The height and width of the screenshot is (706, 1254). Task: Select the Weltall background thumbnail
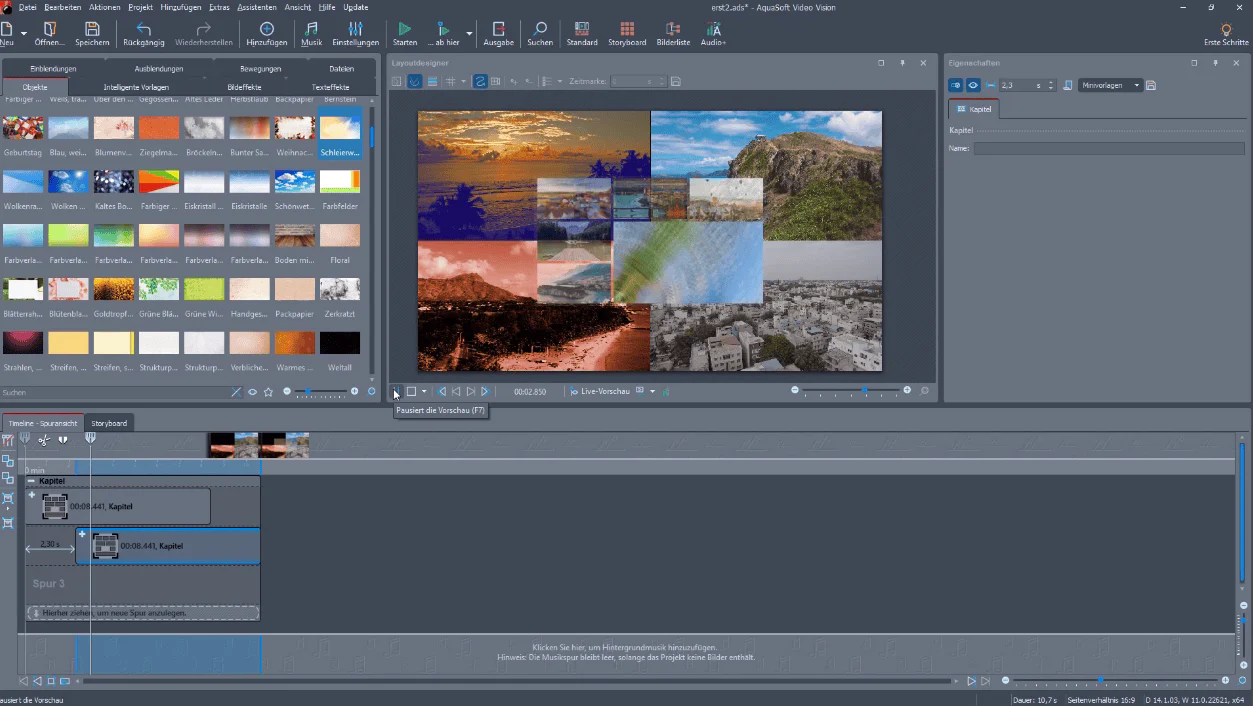click(x=340, y=343)
